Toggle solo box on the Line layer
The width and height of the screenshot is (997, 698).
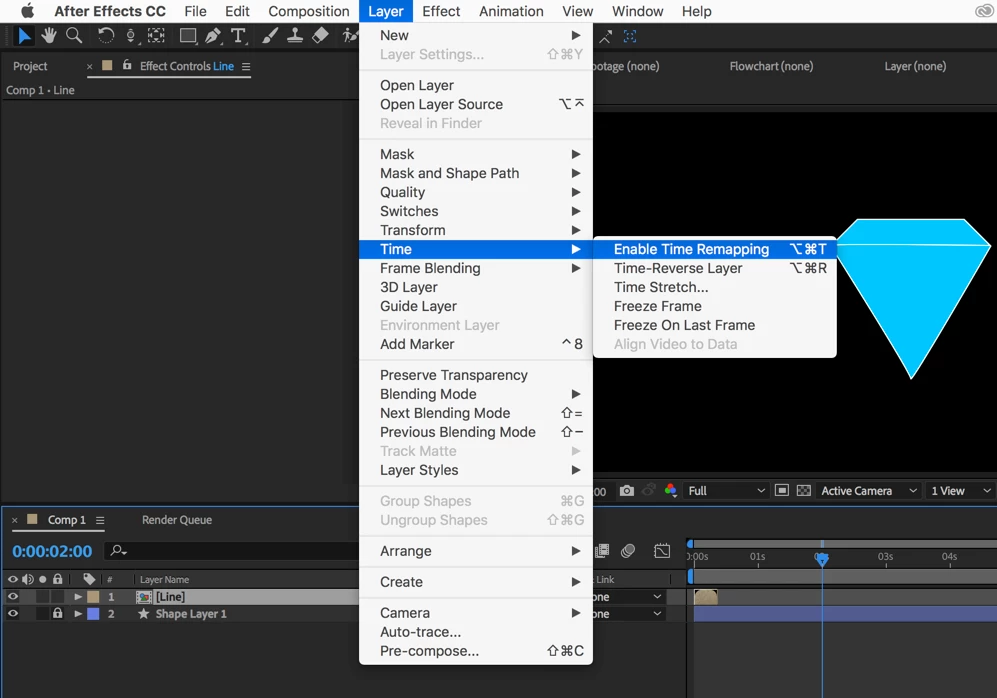point(43,596)
